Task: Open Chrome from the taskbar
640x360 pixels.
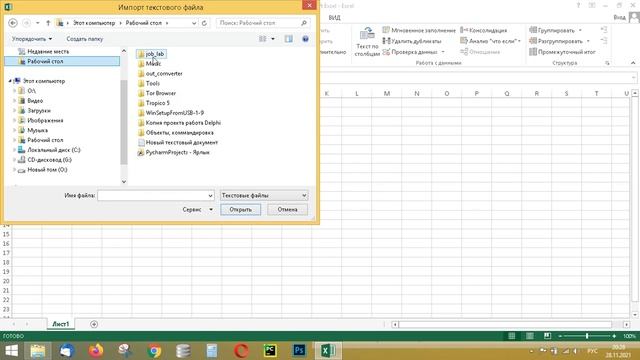Action: [154, 351]
